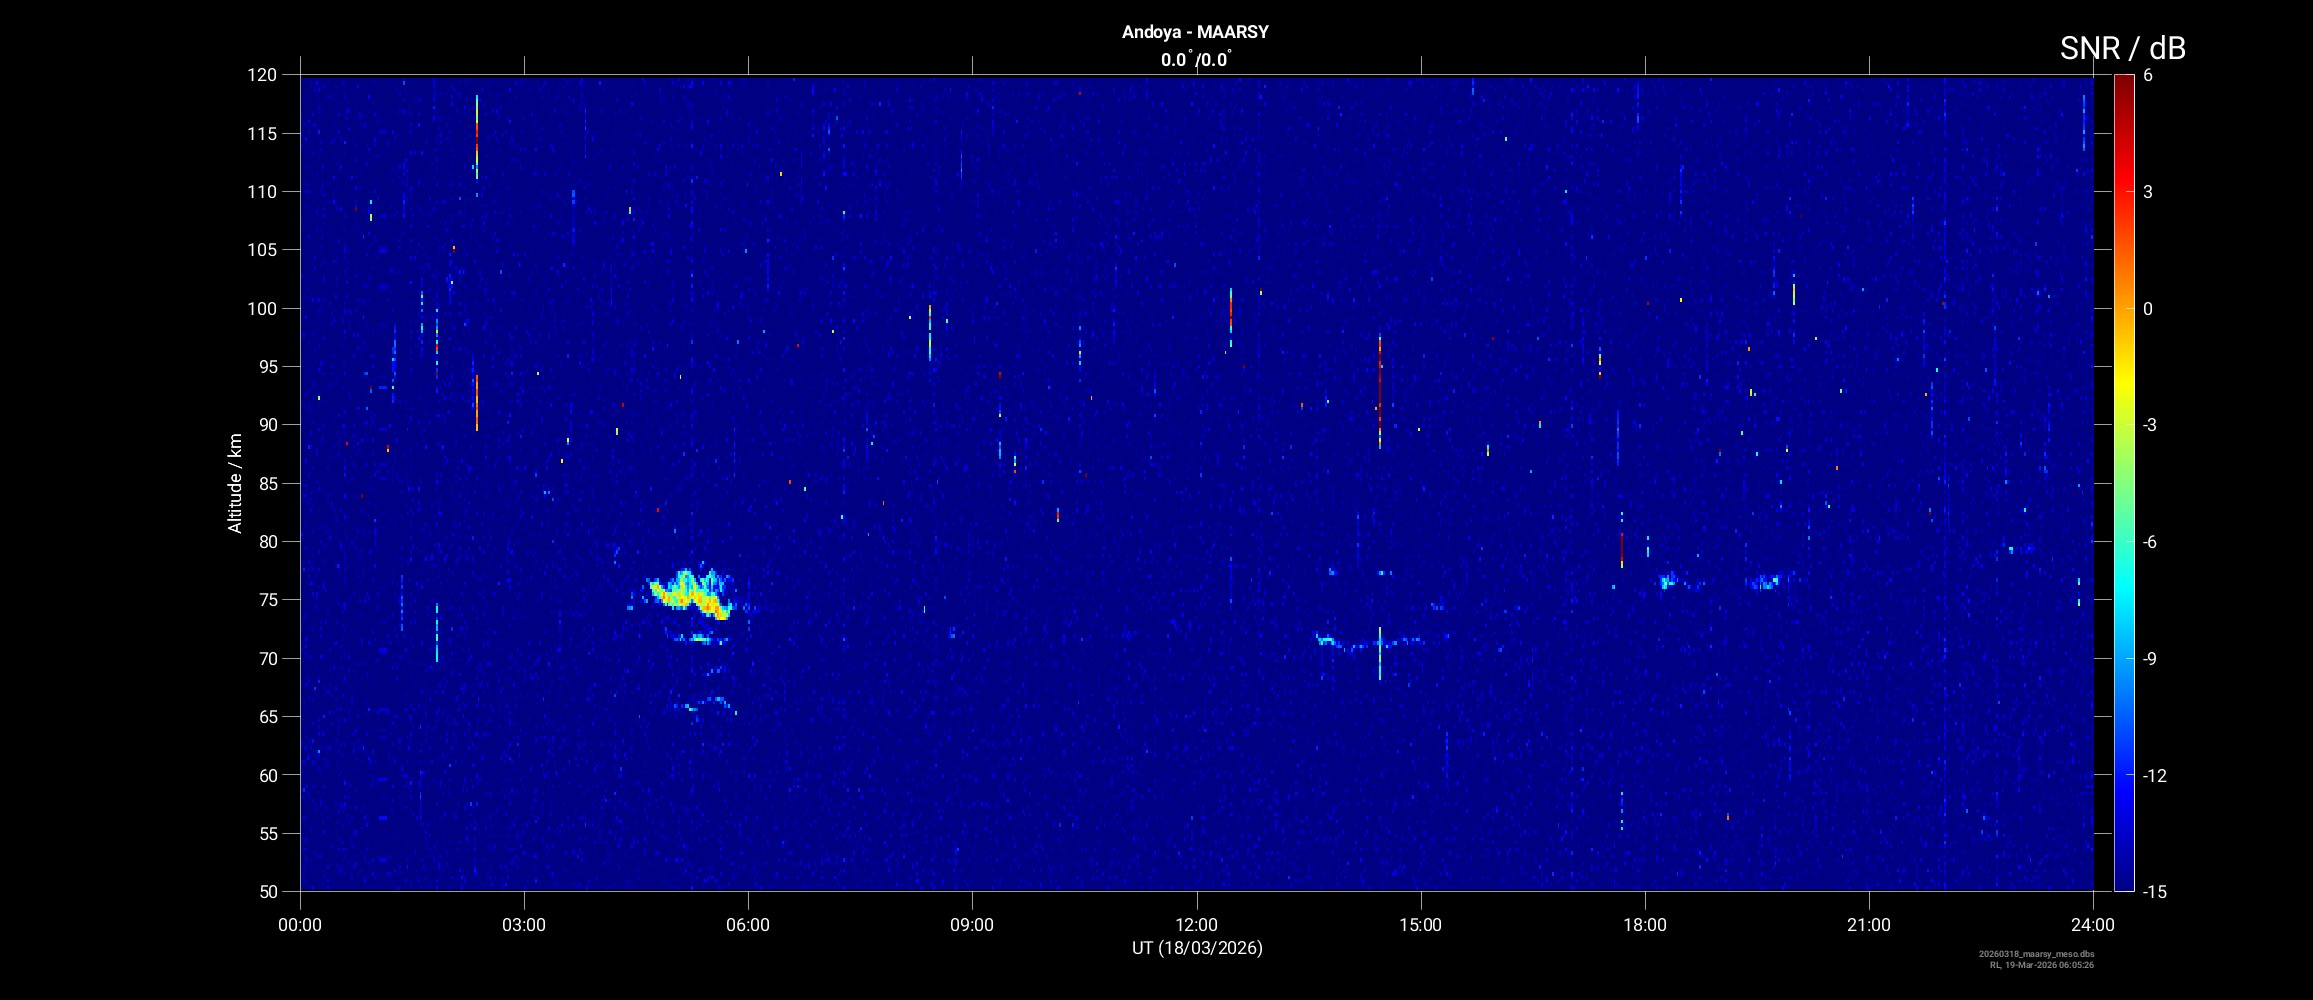Click the SNR / dB colorbar heading
This screenshot has height=1000, width=2313.
point(2122,48)
